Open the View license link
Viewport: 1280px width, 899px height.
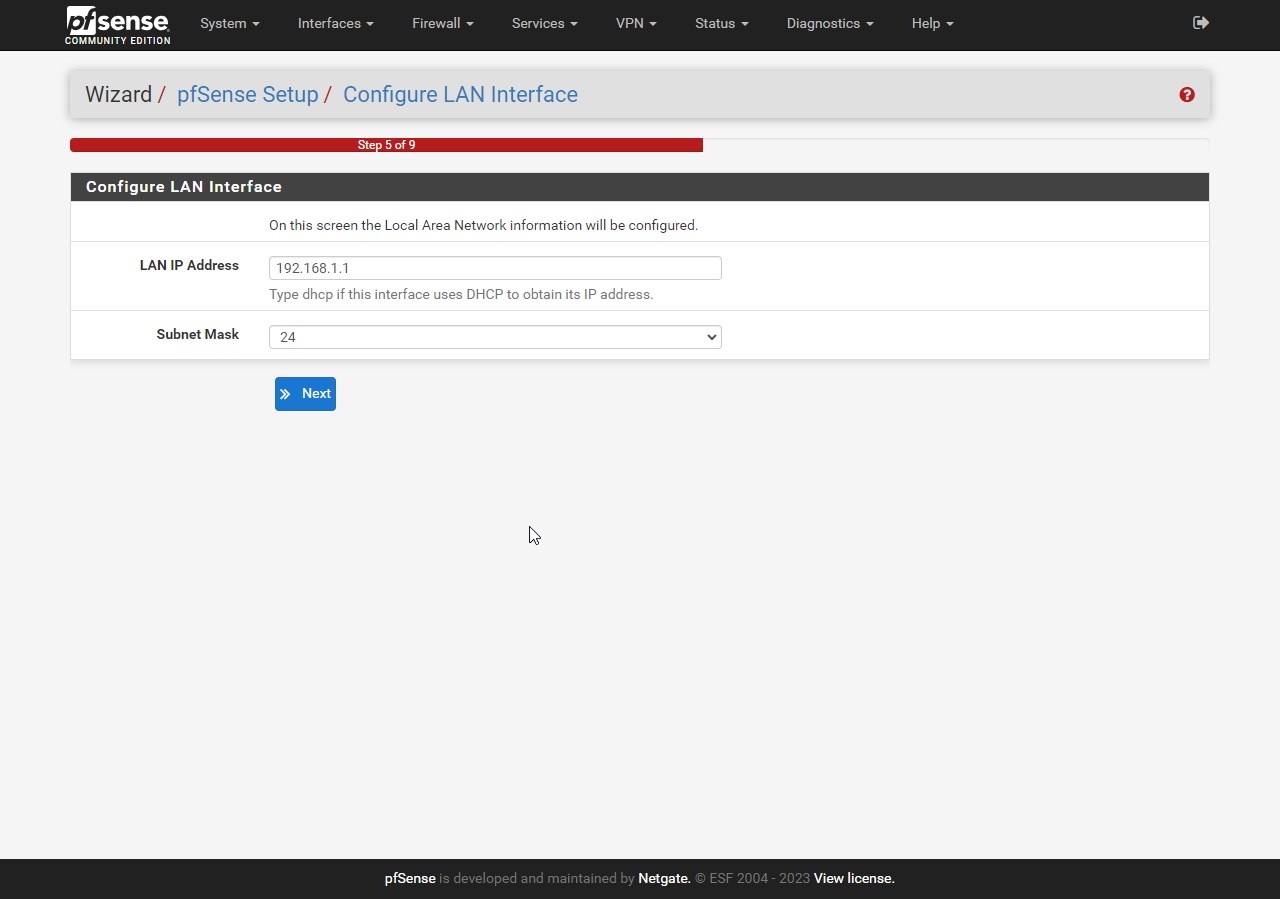point(854,878)
